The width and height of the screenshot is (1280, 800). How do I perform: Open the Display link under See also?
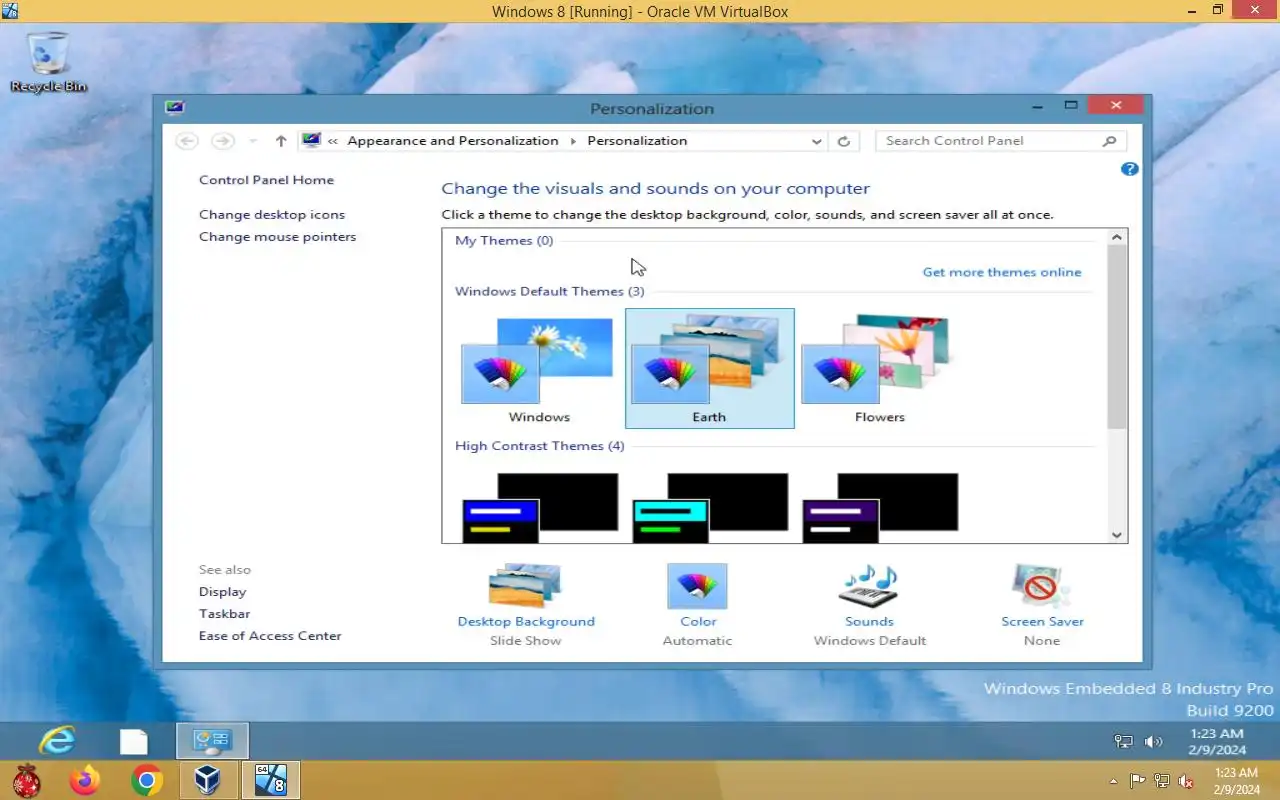pos(222,592)
